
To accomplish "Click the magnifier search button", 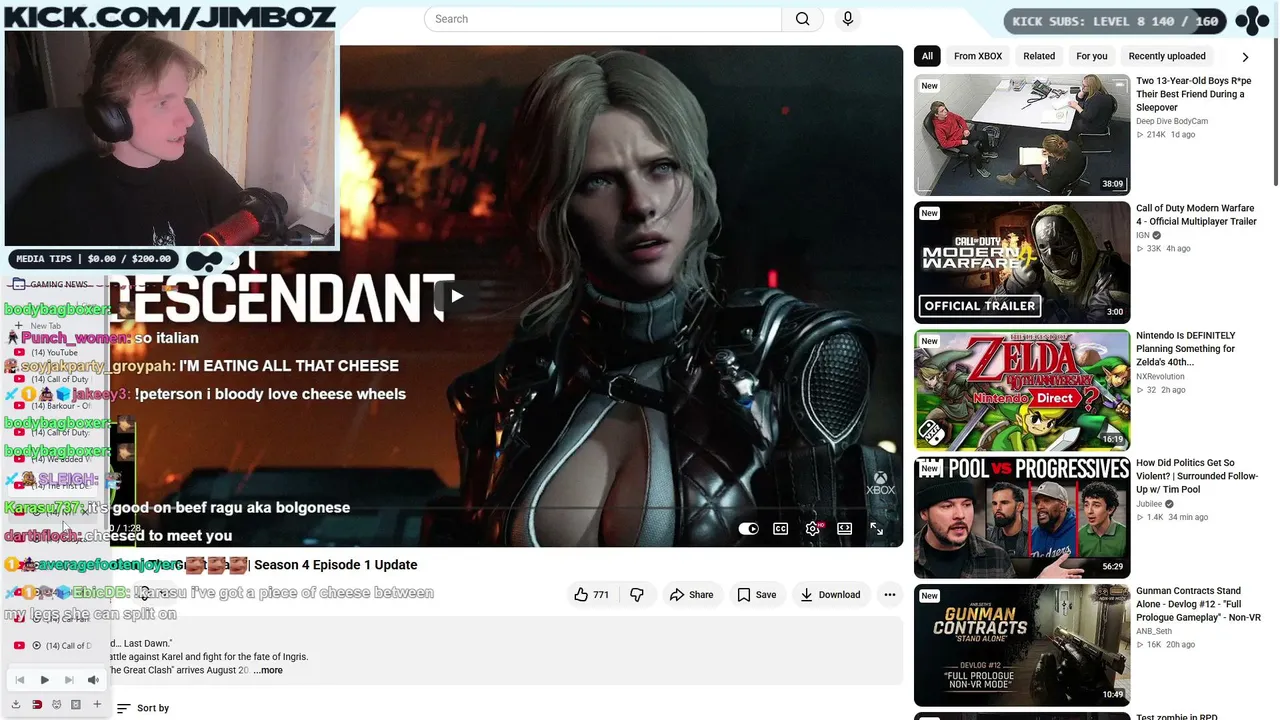I will (x=802, y=19).
